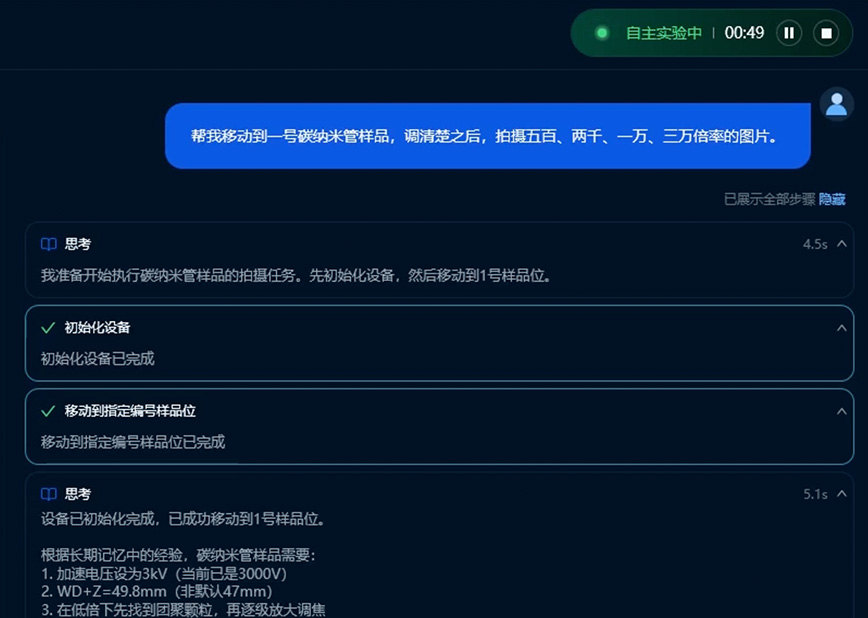
Task: Click the green running status indicator
Action: coord(602,33)
